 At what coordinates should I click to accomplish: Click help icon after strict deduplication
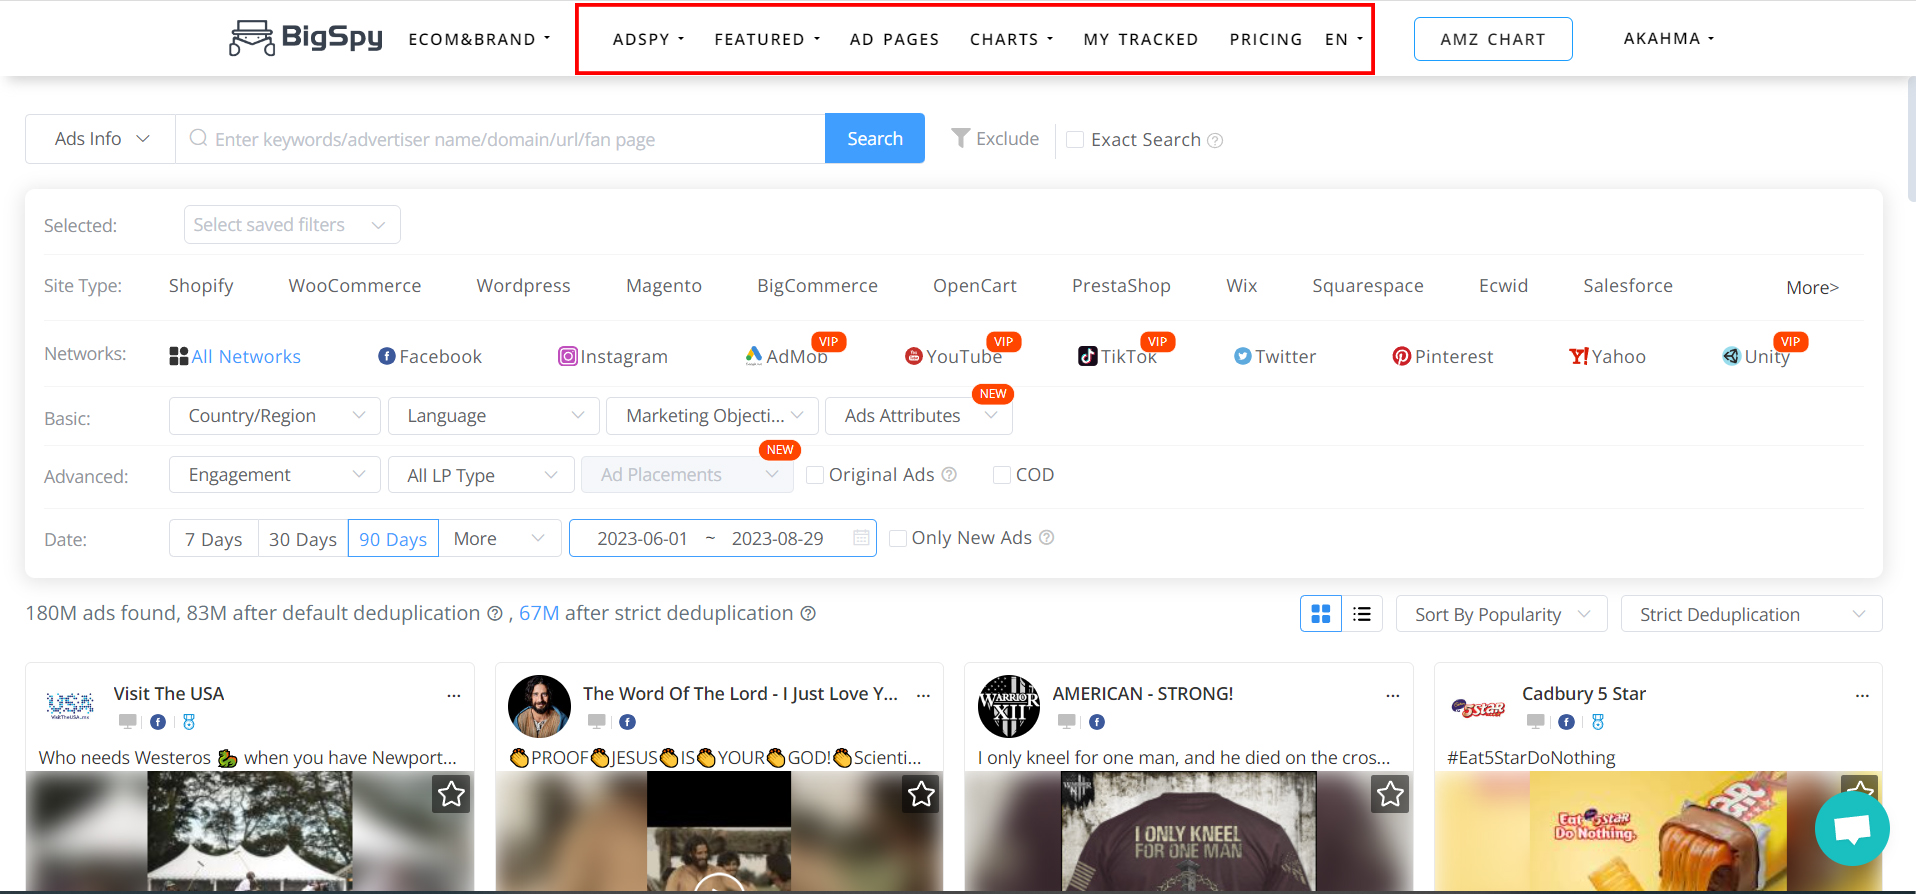coord(808,613)
